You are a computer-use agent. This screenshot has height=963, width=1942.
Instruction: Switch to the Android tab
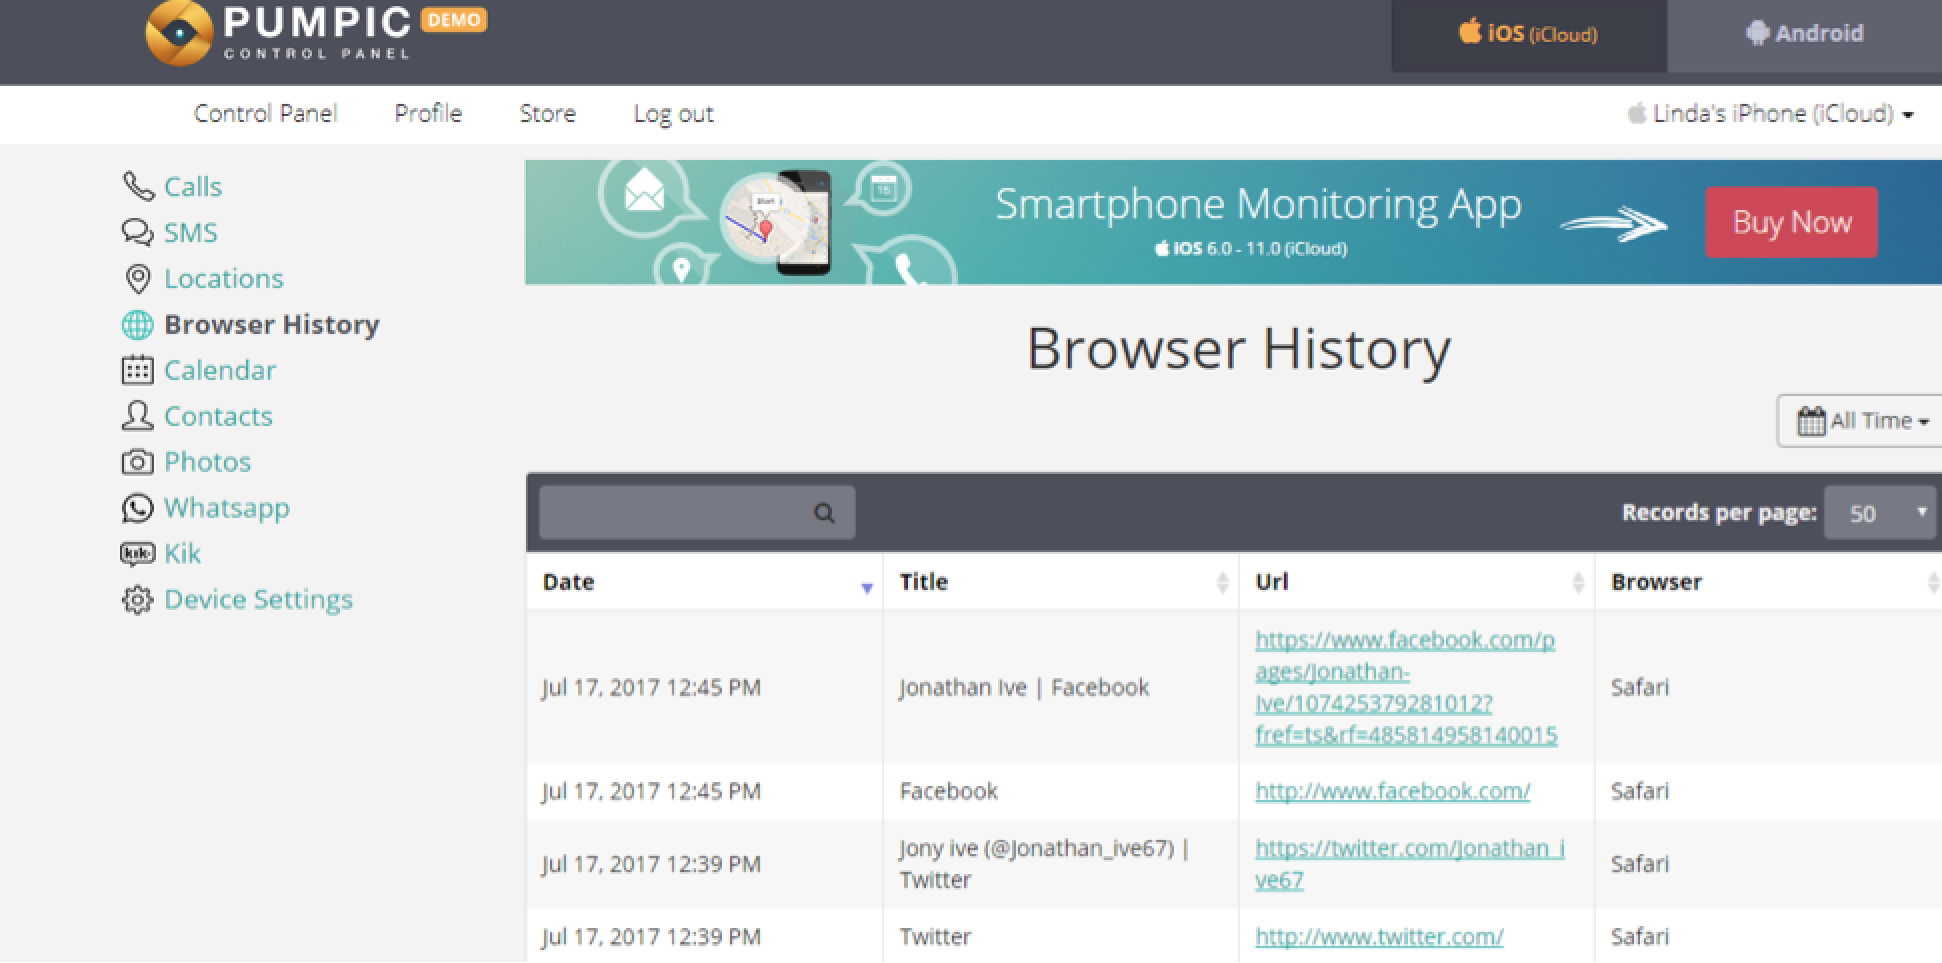pos(1804,34)
